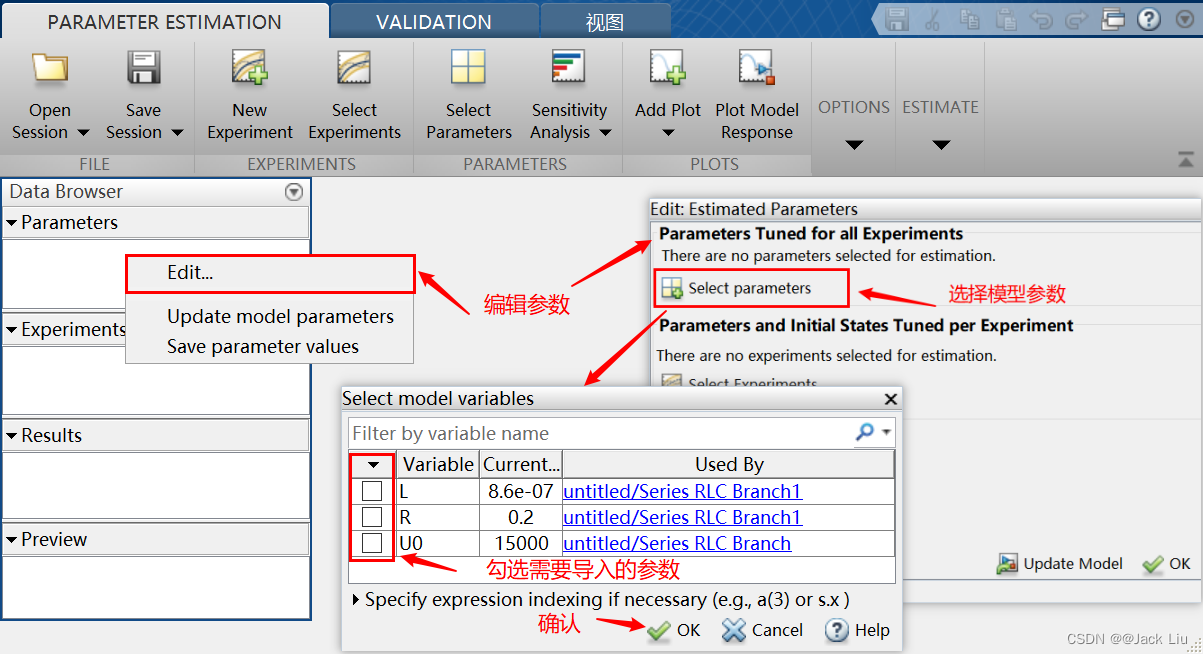This screenshot has width=1203, height=654.
Task: Click the Redo arrow icon
Action: pos(1076,19)
